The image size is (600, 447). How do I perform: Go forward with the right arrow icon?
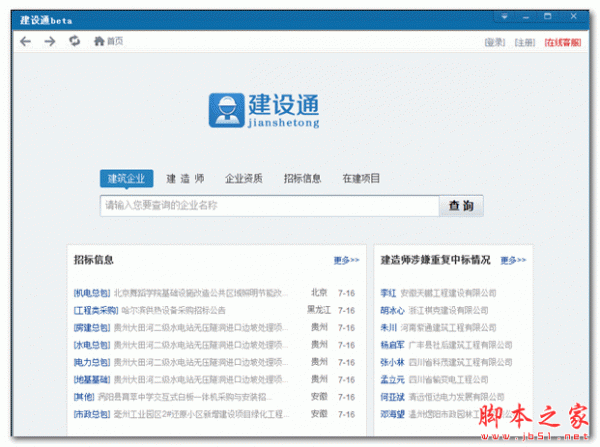[x=50, y=41]
